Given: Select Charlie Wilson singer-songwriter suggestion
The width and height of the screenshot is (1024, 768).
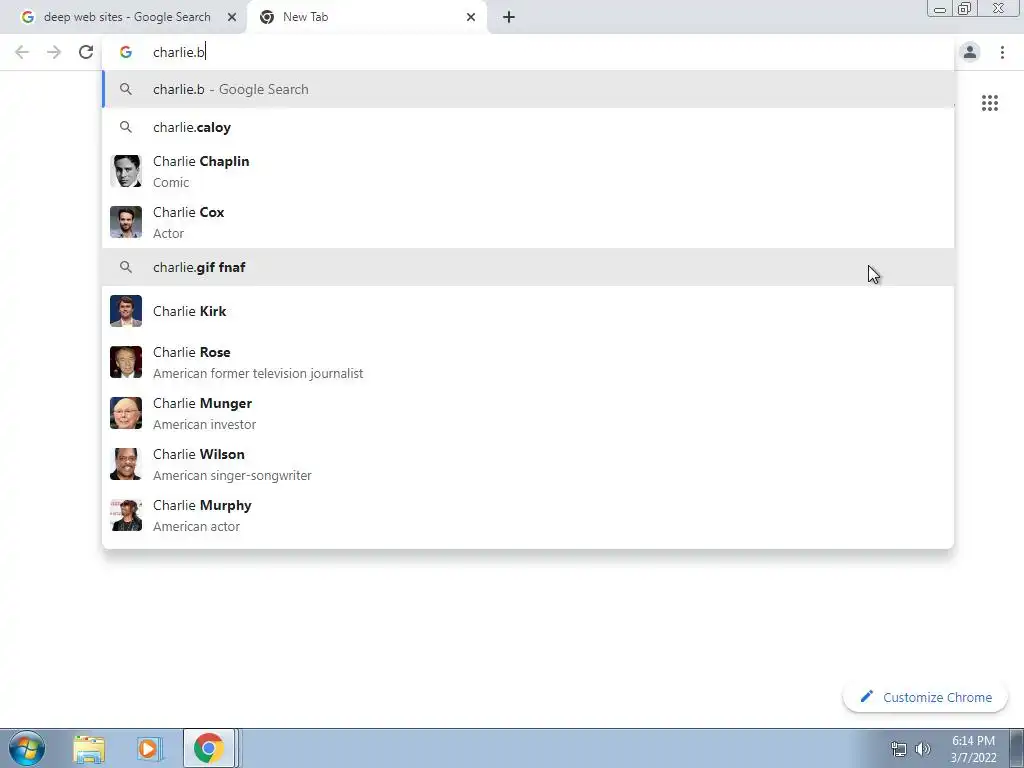Looking at the screenshot, I should 528,464.
